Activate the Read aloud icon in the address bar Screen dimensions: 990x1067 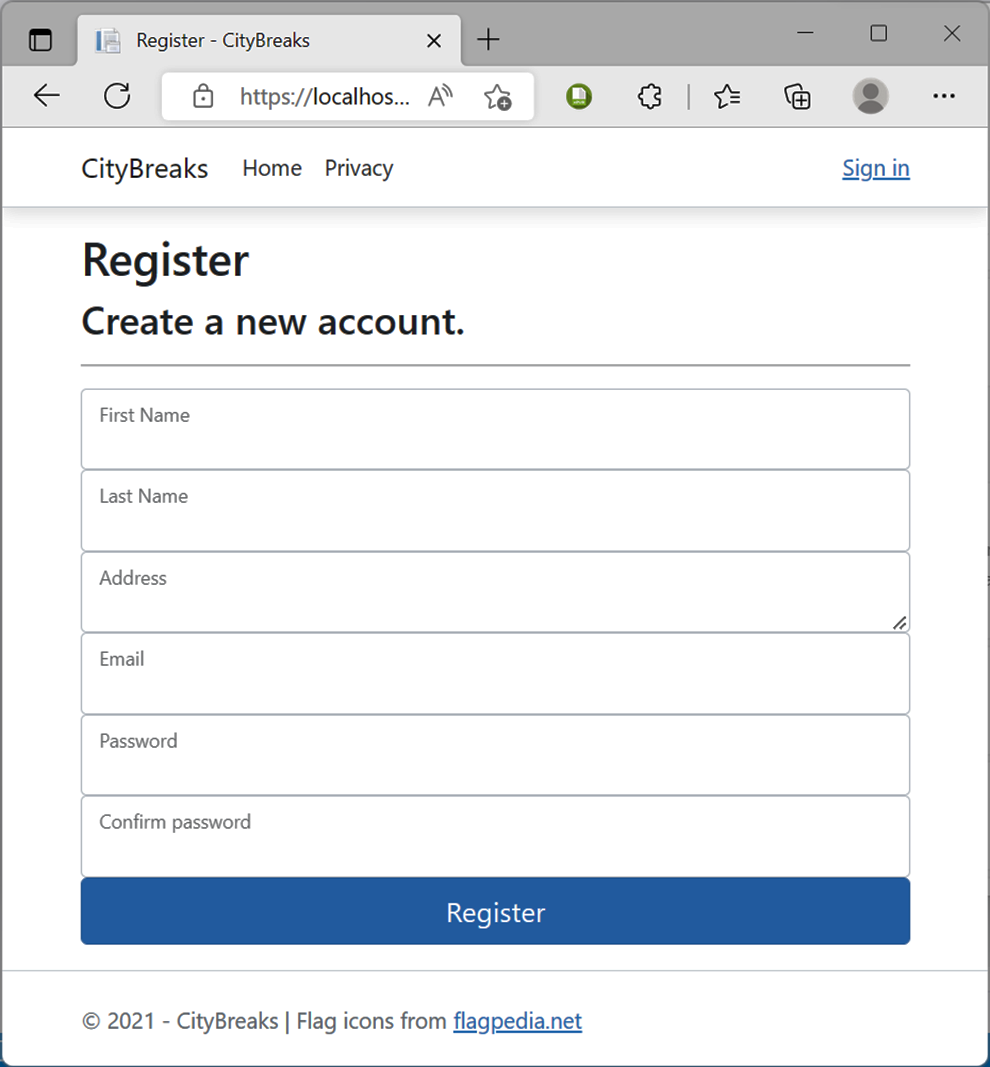[x=440, y=96]
